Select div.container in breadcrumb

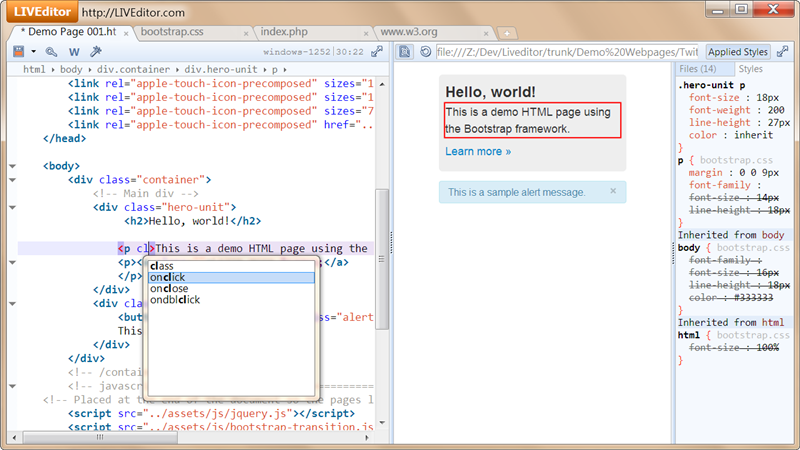(133, 69)
